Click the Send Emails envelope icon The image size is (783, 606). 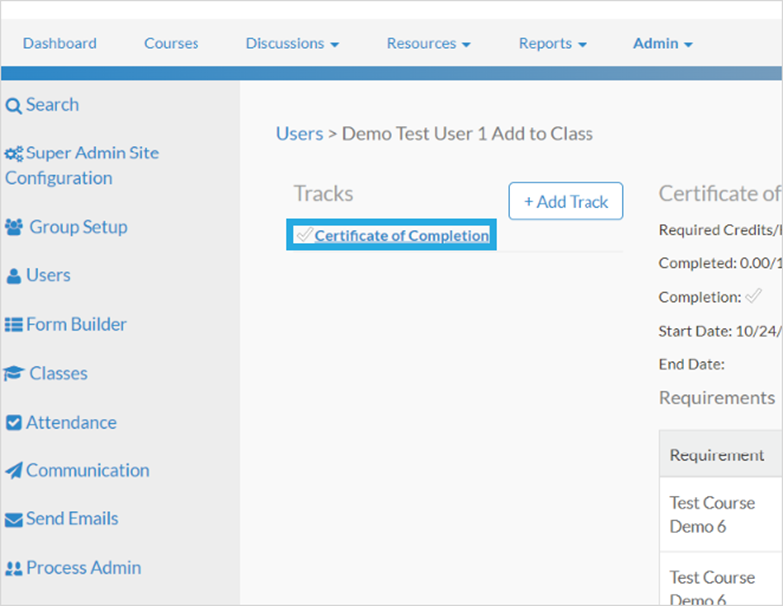14,520
